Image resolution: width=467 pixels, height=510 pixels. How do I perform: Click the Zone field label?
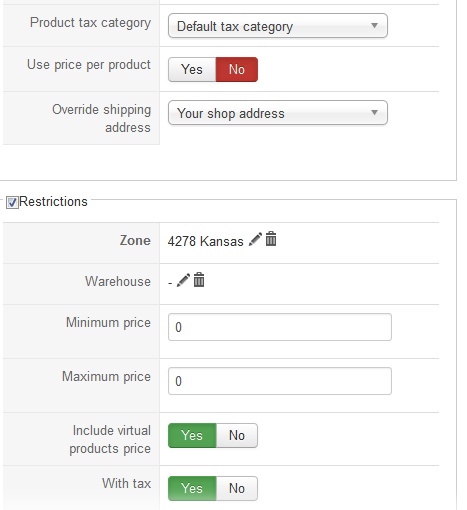pos(135,240)
